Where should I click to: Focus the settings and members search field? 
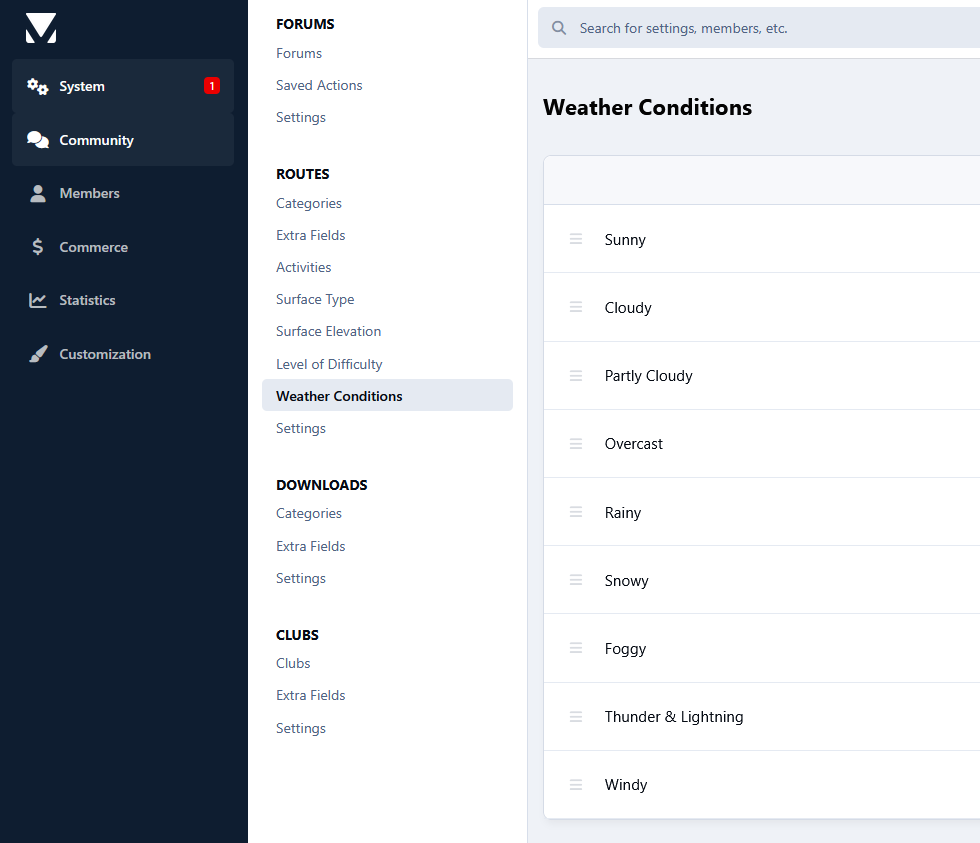tap(759, 28)
